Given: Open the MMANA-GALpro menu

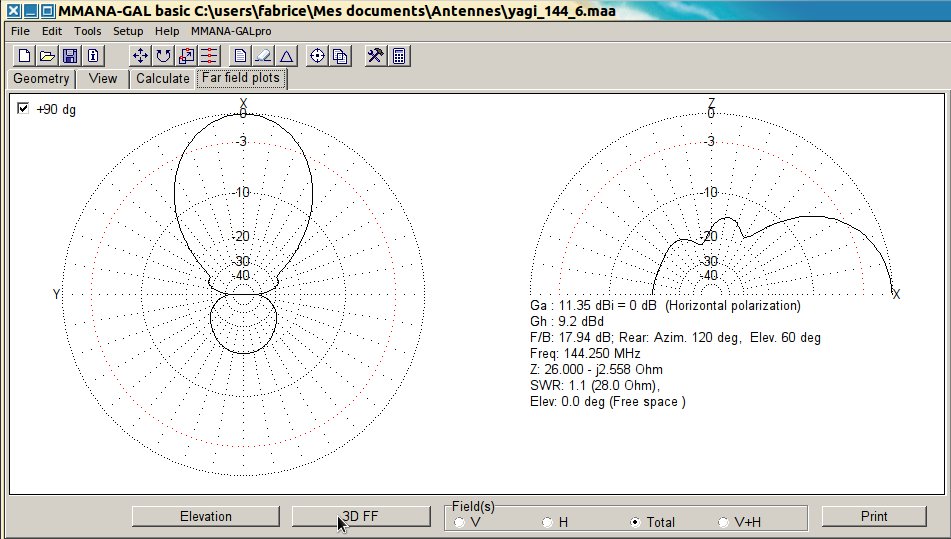Looking at the screenshot, I should tap(231, 31).
